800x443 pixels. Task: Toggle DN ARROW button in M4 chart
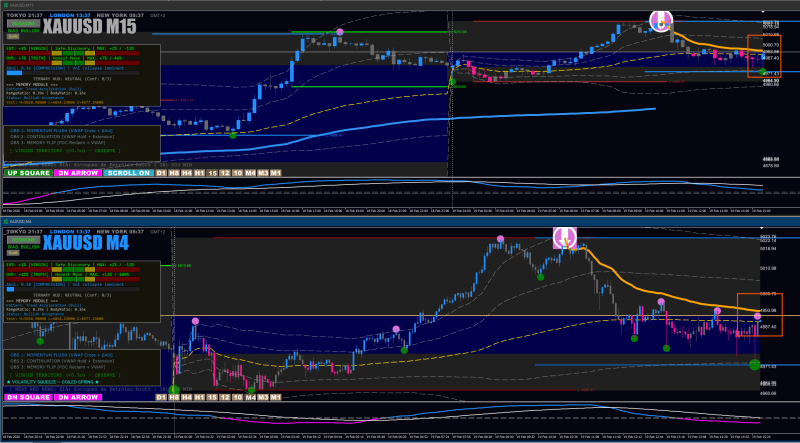(x=78, y=397)
